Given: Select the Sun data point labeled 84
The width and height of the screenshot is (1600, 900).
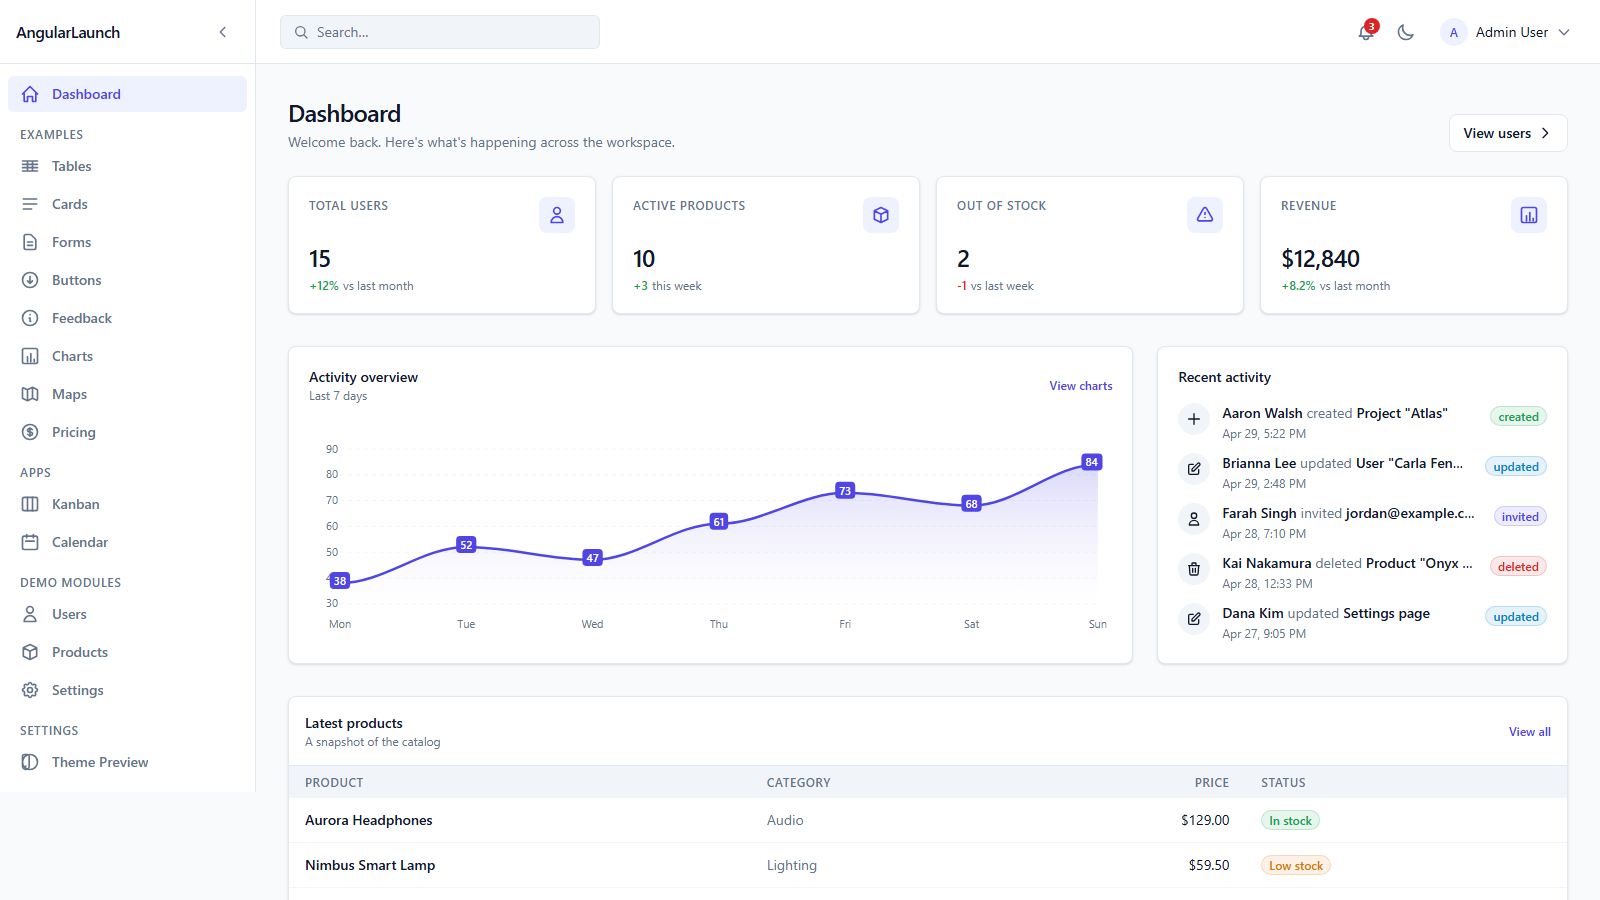Looking at the screenshot, I should (x=1092, y=462).
